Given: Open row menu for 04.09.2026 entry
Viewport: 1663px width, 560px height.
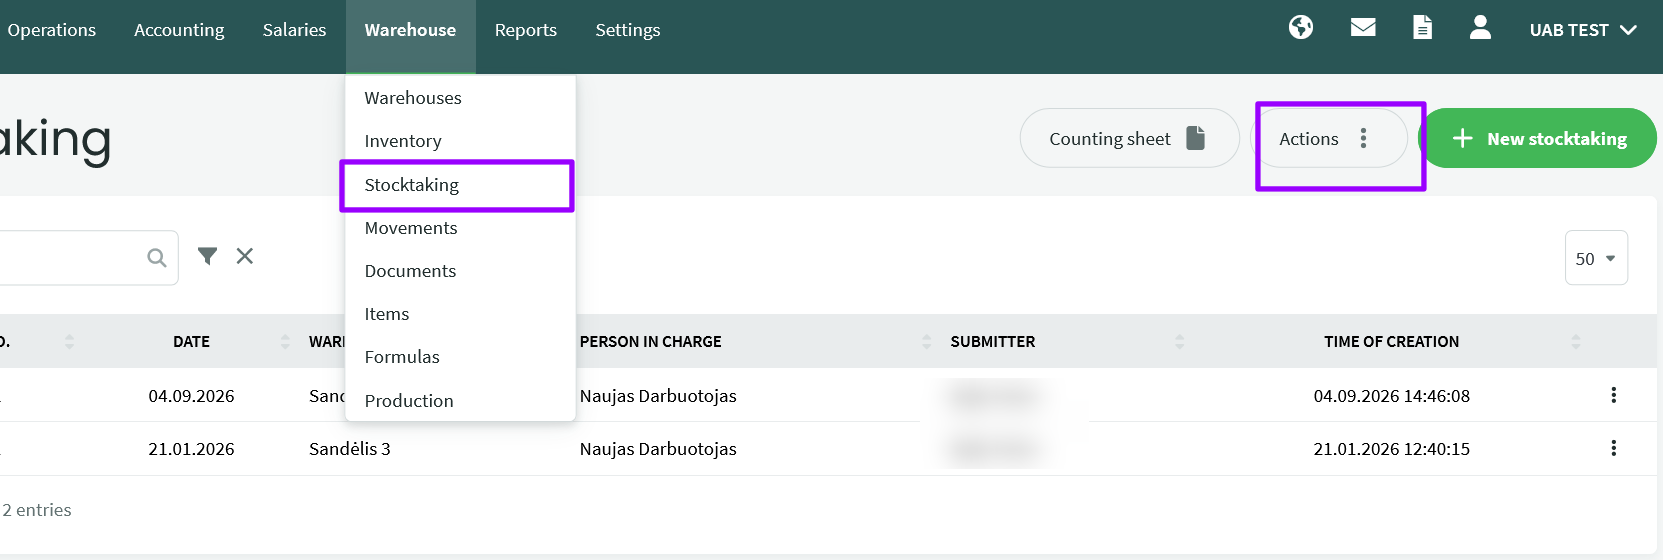Looking at the screenshot, I should (1613, 395).
